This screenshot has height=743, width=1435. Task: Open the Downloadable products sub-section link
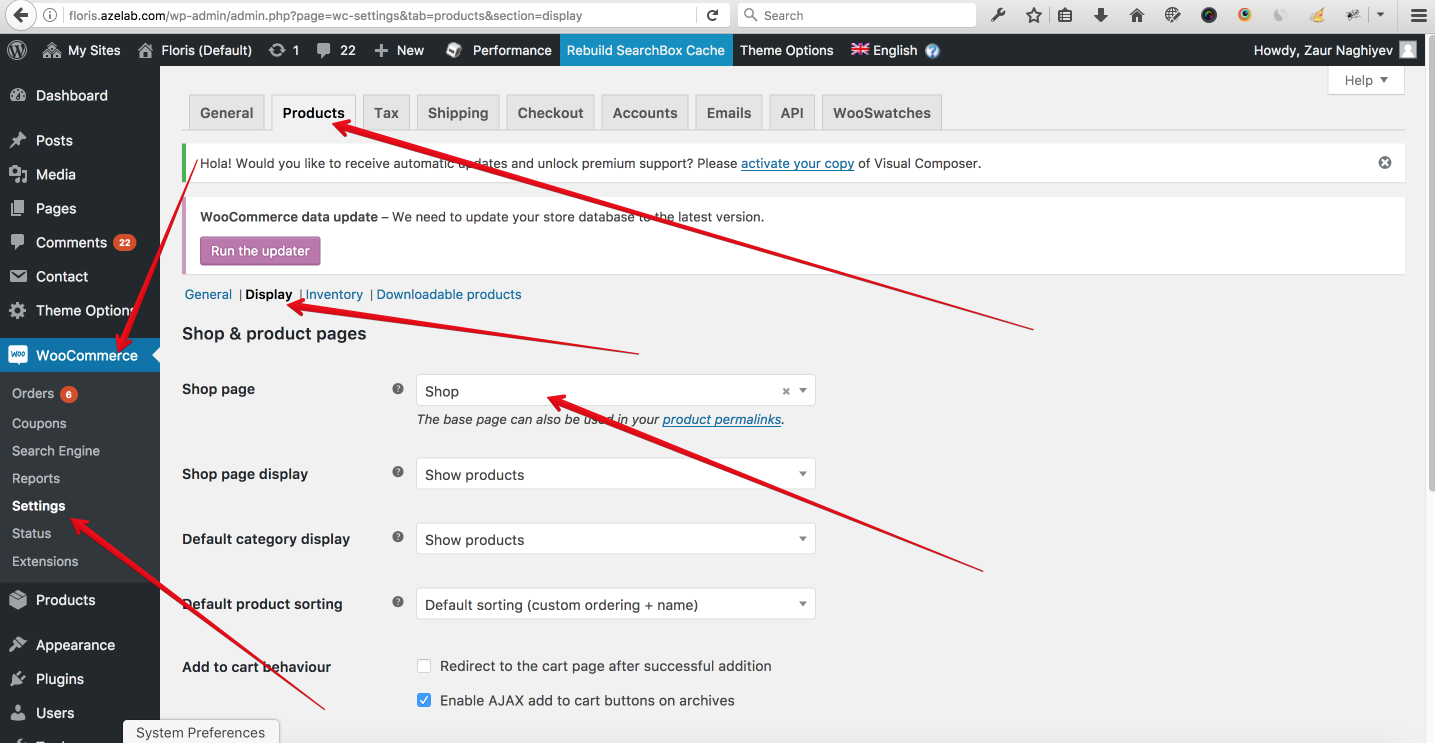[449, 294]
